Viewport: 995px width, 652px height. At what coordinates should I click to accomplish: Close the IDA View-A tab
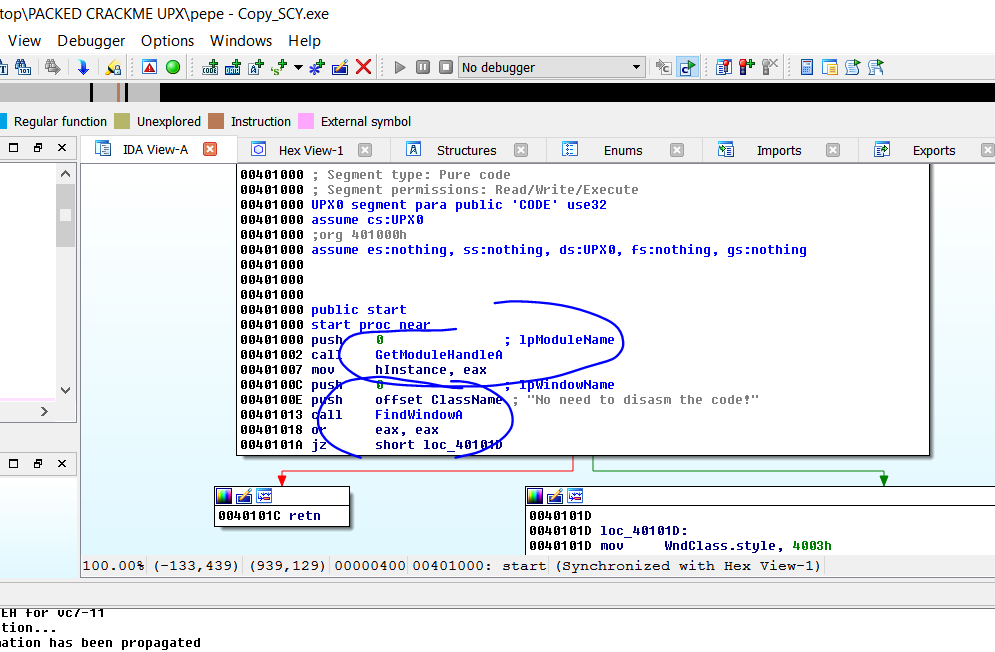pyautogui.click(x=210, y=149)
